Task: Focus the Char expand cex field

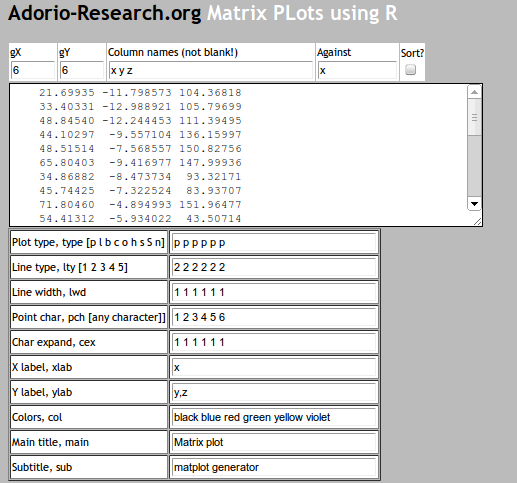Action: click(x=274, y=342)
